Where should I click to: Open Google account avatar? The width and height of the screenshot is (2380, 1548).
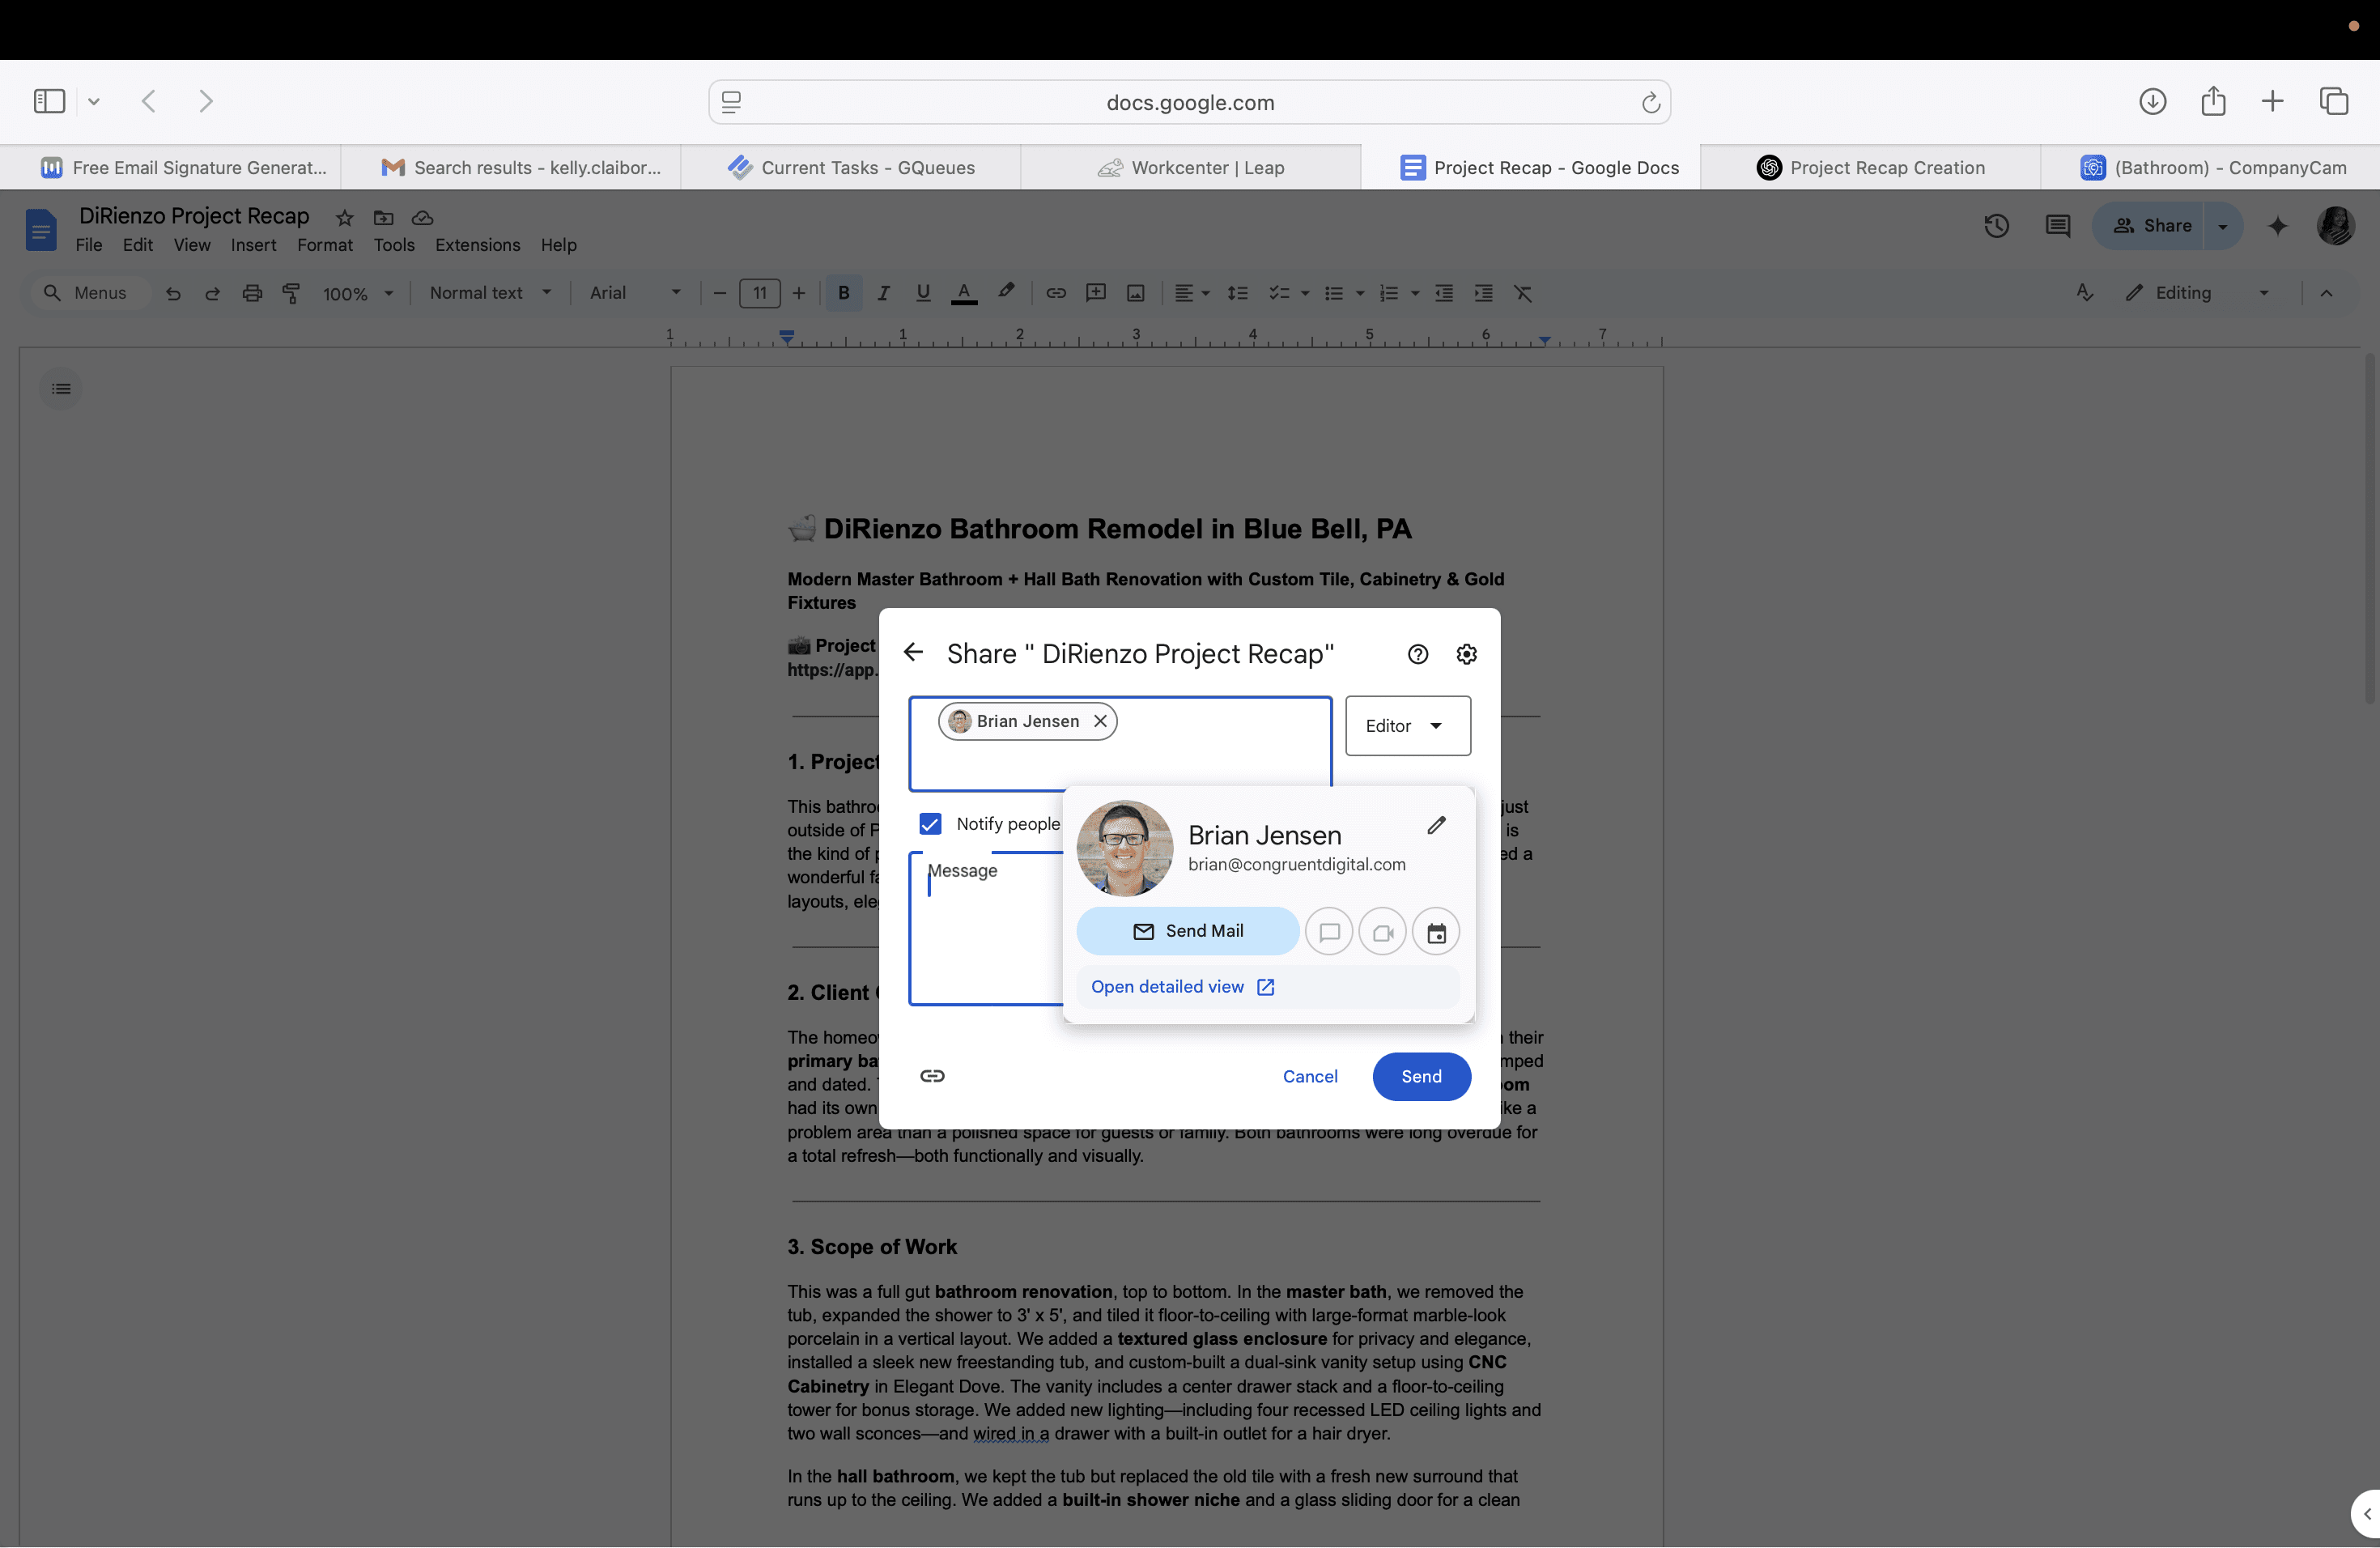coord(2335,226)
